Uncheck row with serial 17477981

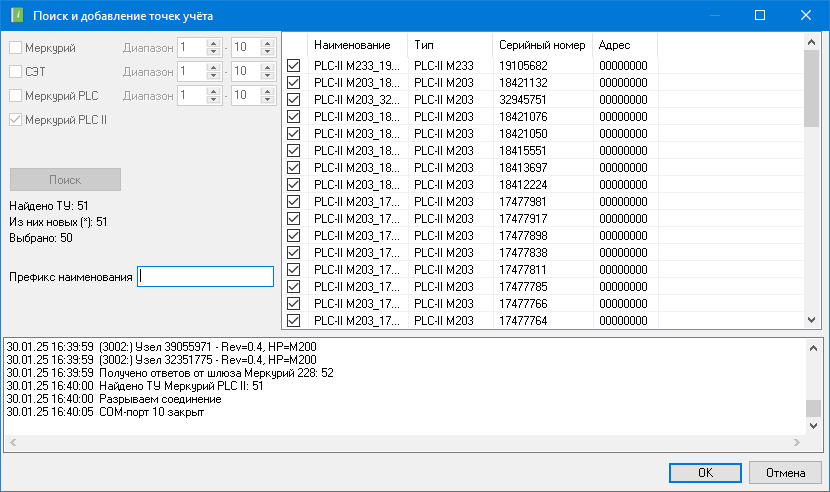(x=293, y=202)
